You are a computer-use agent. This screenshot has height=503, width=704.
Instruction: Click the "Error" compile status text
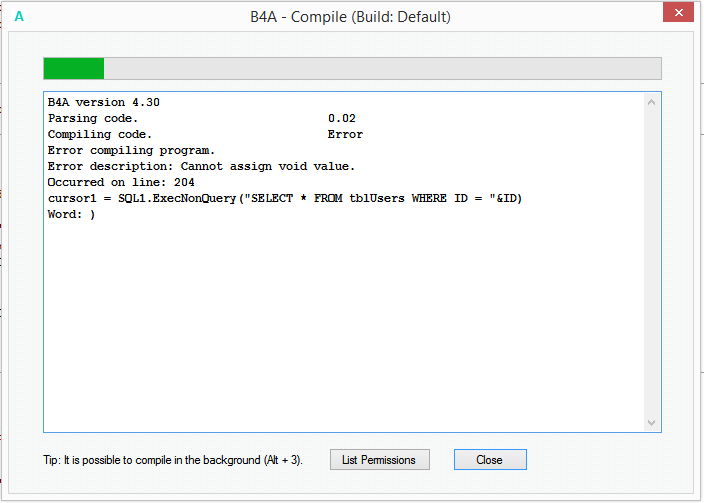tap(344, 134)
